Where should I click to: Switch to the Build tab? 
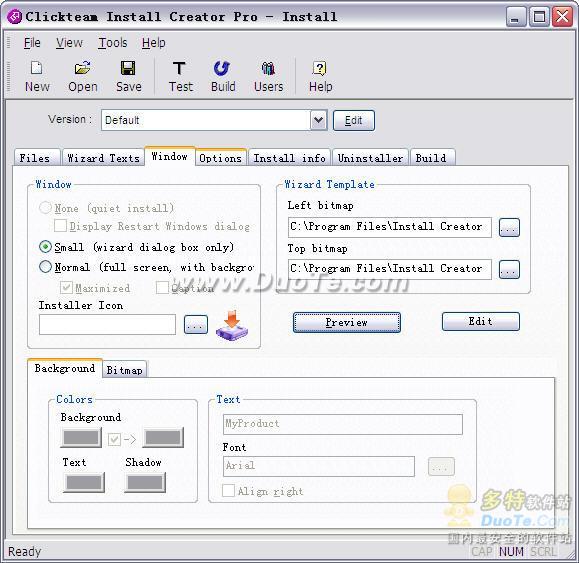tap(432, 158)
